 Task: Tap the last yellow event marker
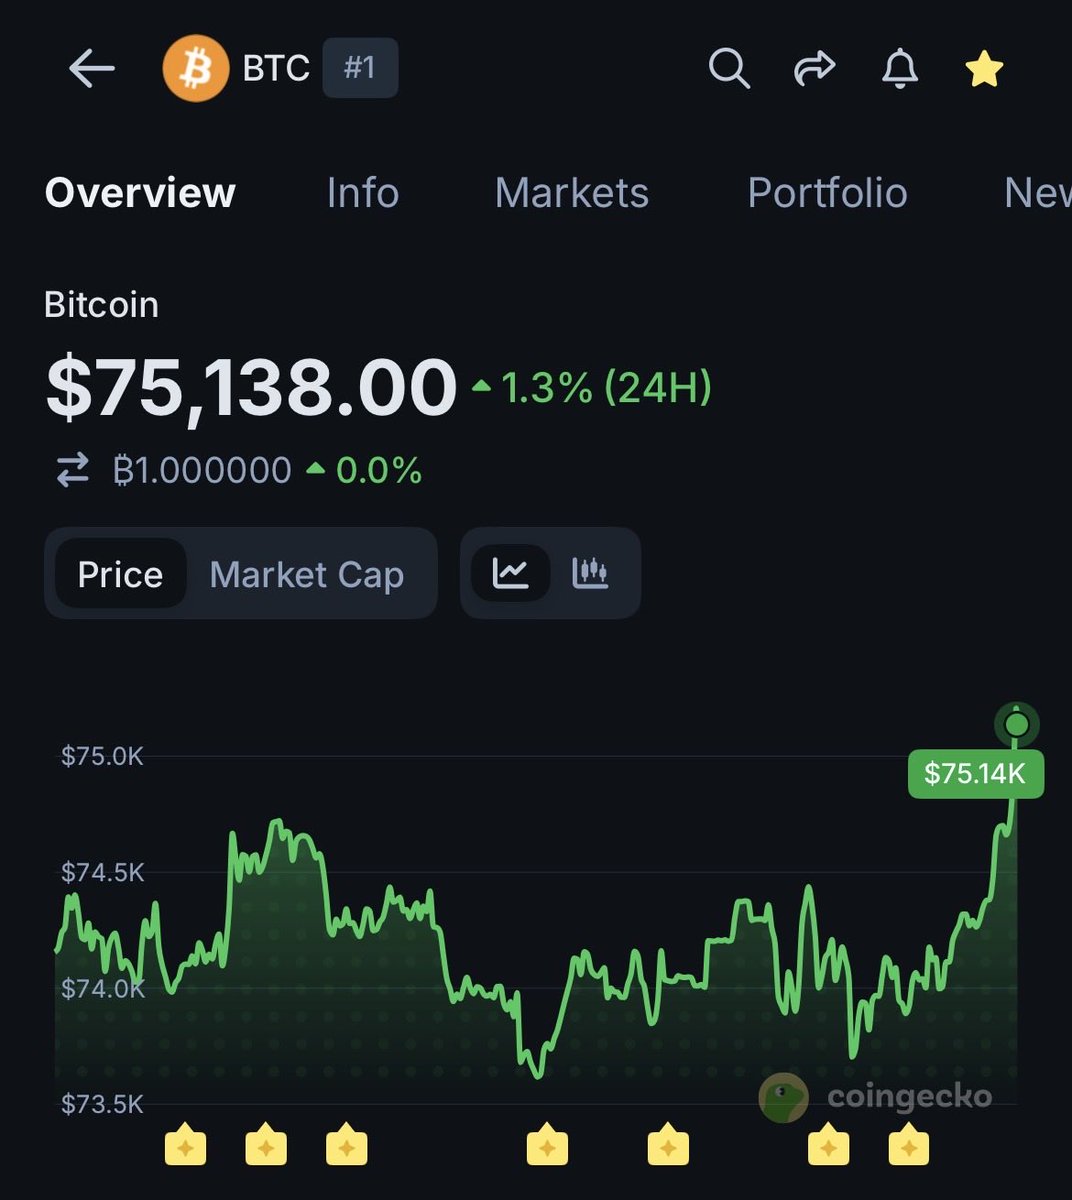(908, 1146)
